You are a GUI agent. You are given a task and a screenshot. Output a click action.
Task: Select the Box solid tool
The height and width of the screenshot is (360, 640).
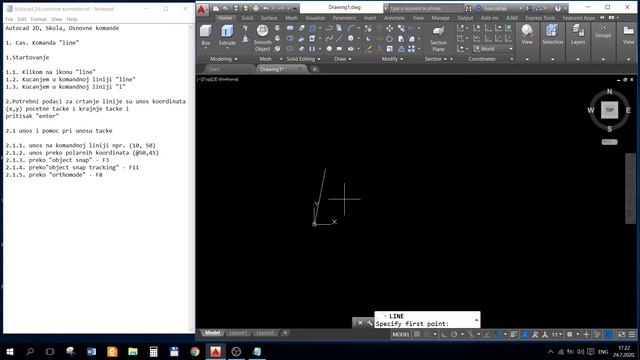click(206, 35)
